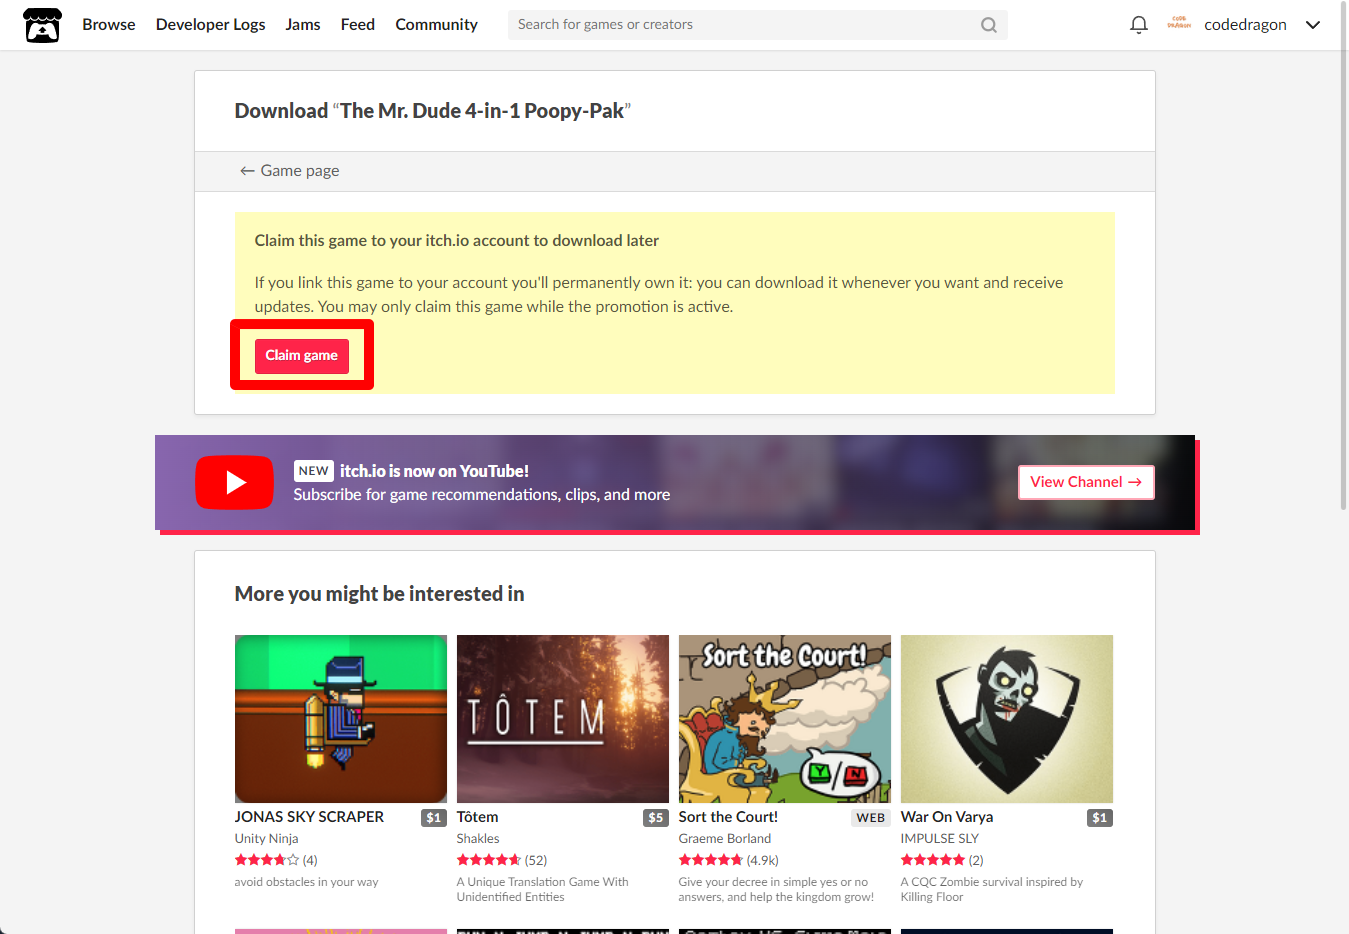Claim the game with the red button

[x=302, y=356]
